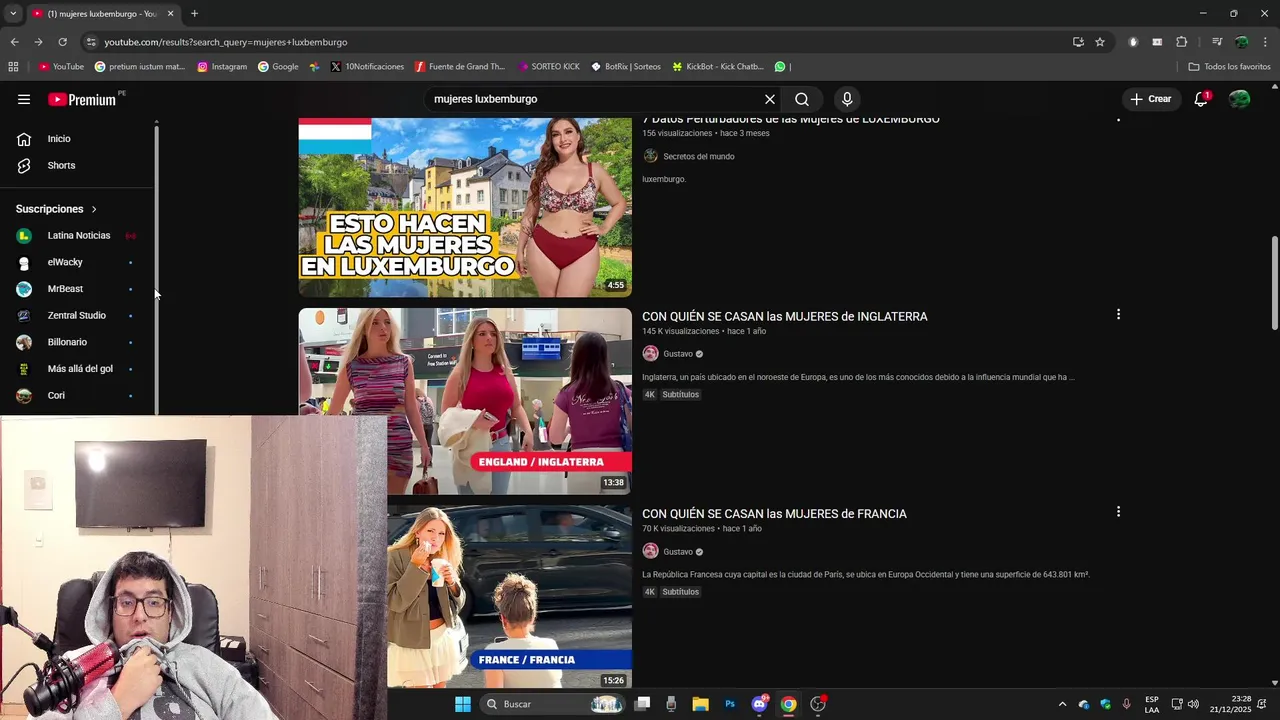The height and width of the screenshot is (720, 1280).
Task: Click install app icon in address bar
Action: click(x=1078, y=42)
